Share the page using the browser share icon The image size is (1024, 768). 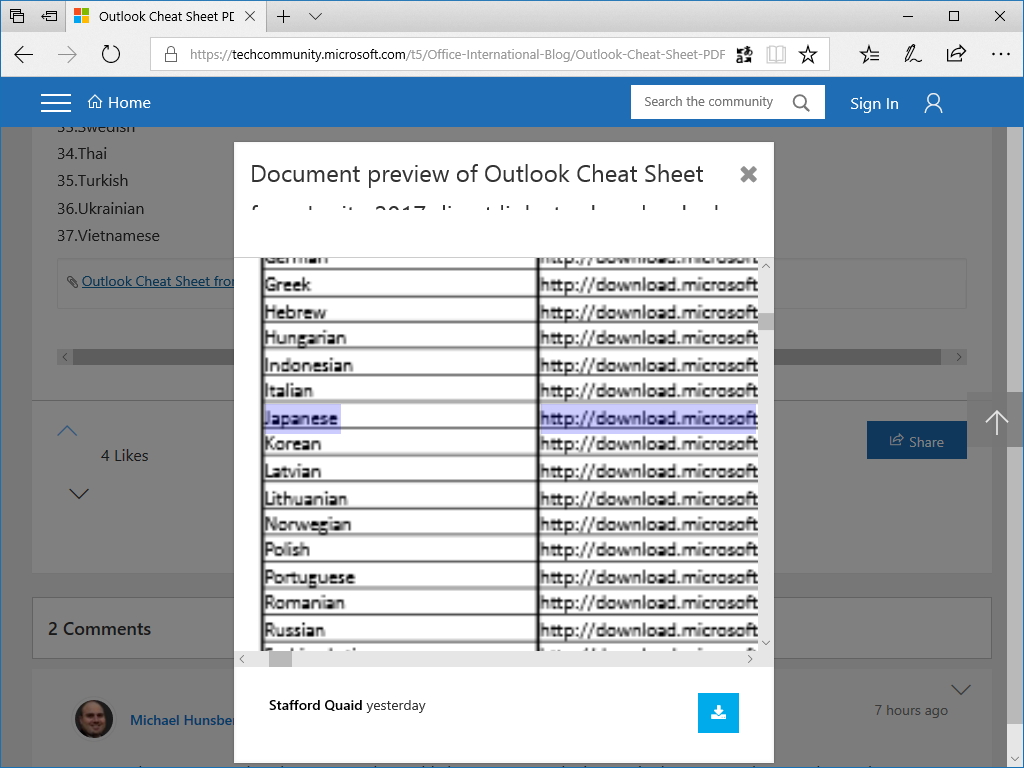(x=956, y=55)
